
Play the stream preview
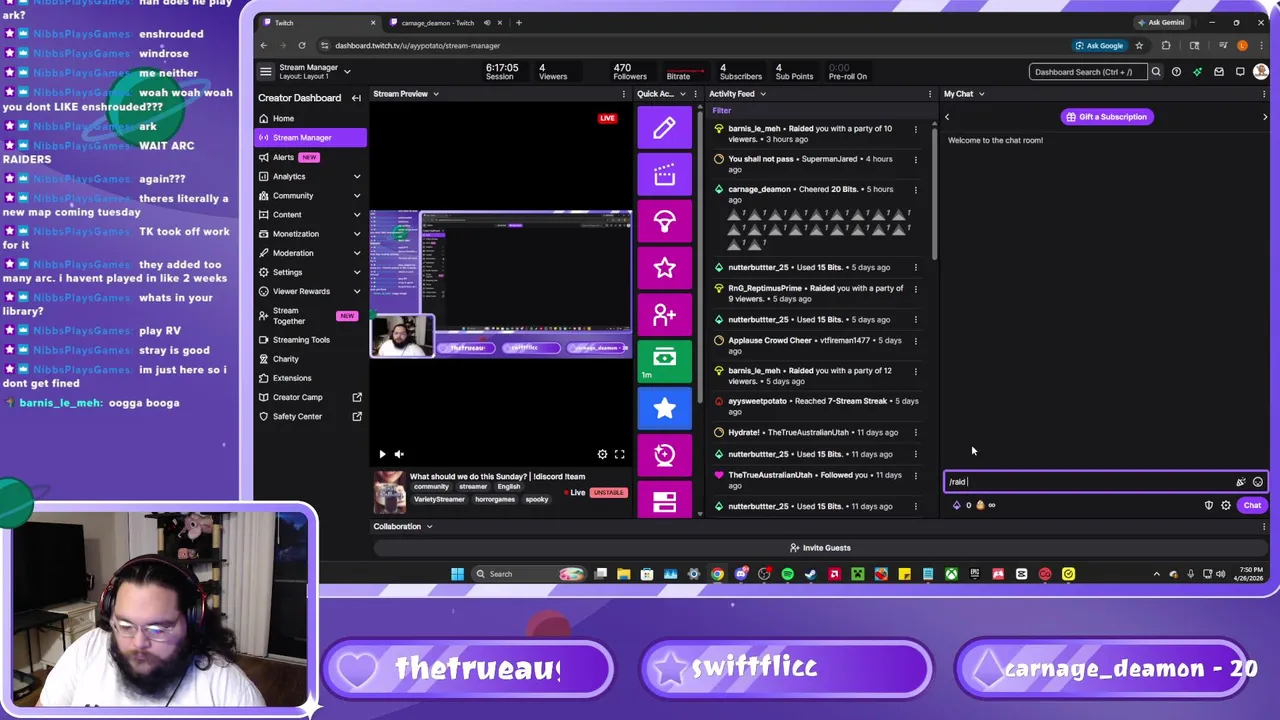point(382,454)
